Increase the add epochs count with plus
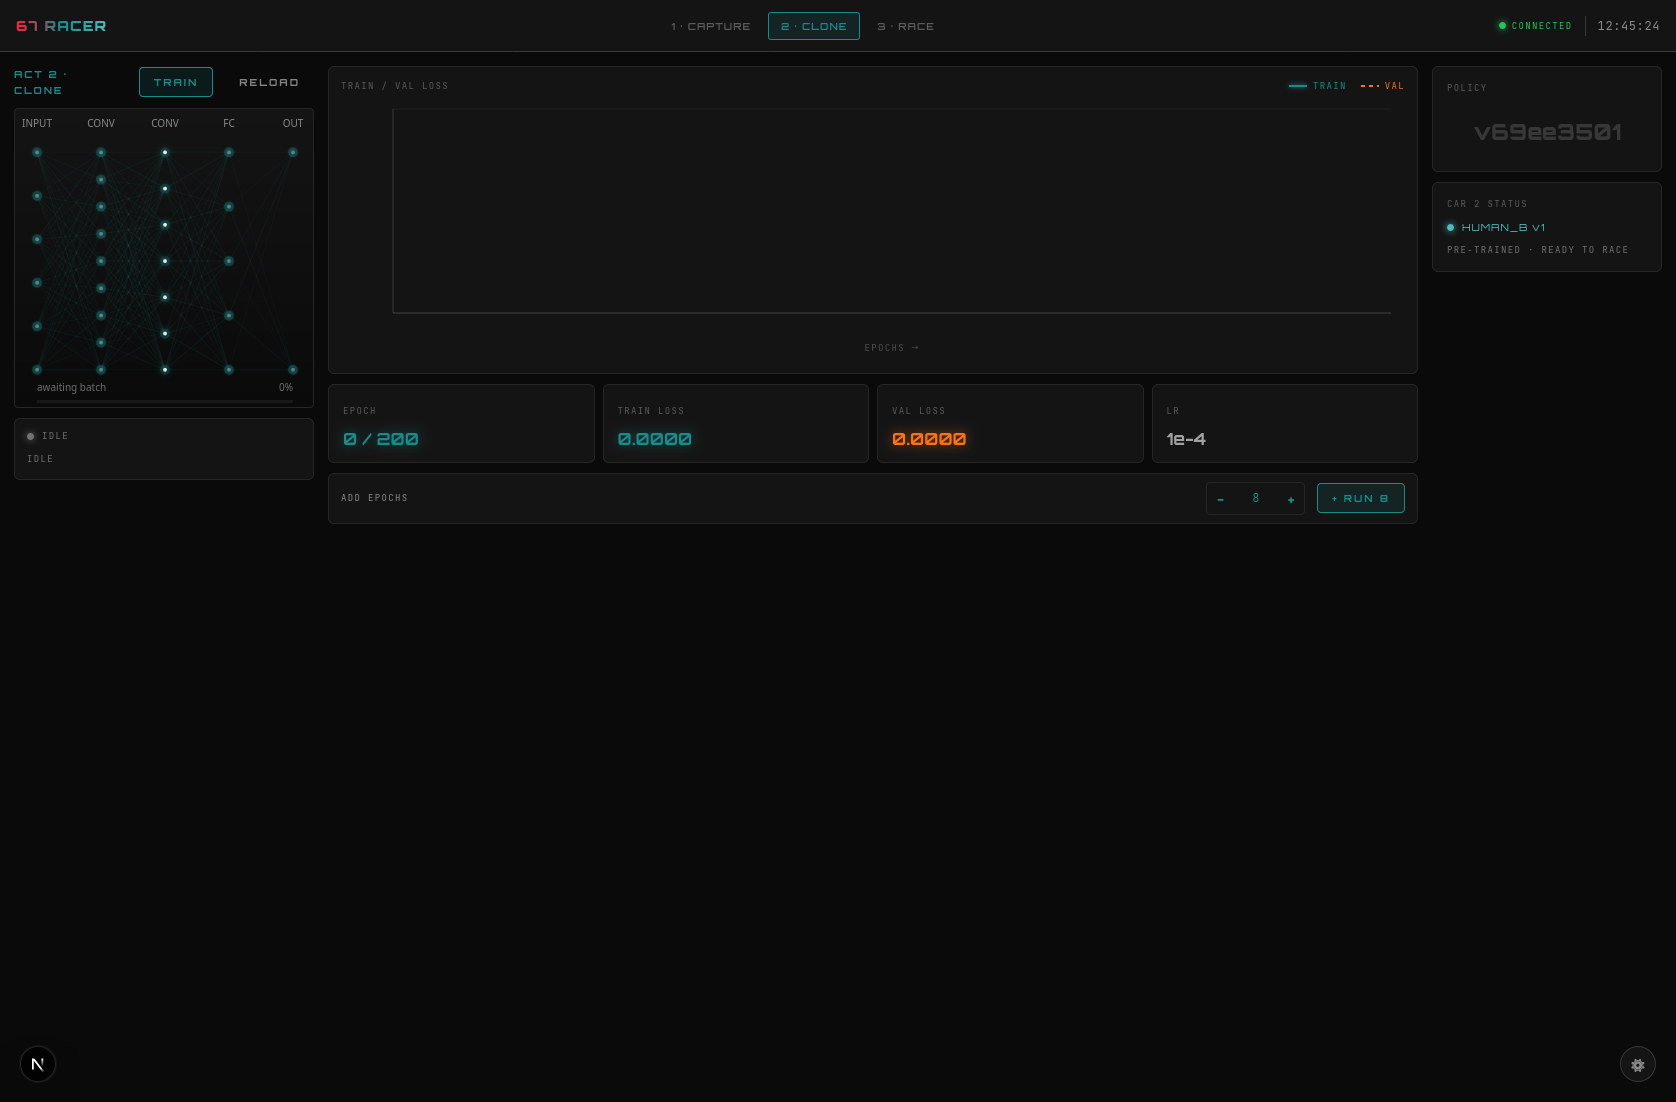Screen dimensions: 1676x1102 click(1291, 499)
